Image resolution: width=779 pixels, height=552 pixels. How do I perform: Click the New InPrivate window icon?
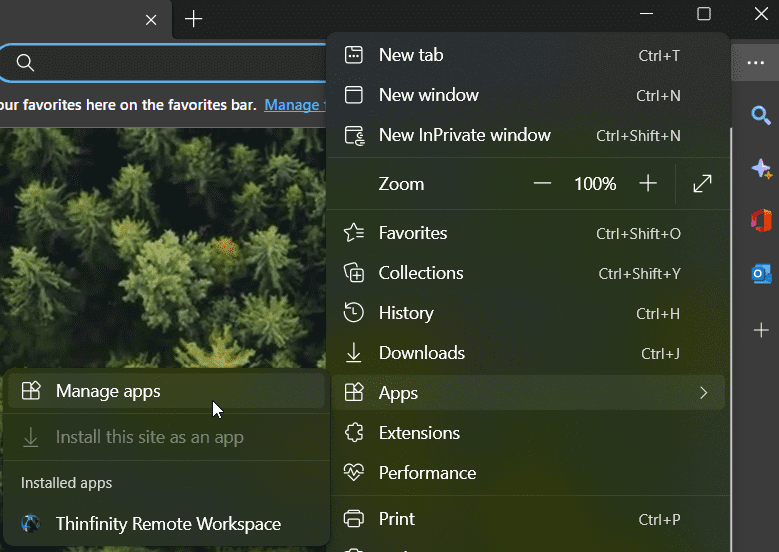coord(354,135)
